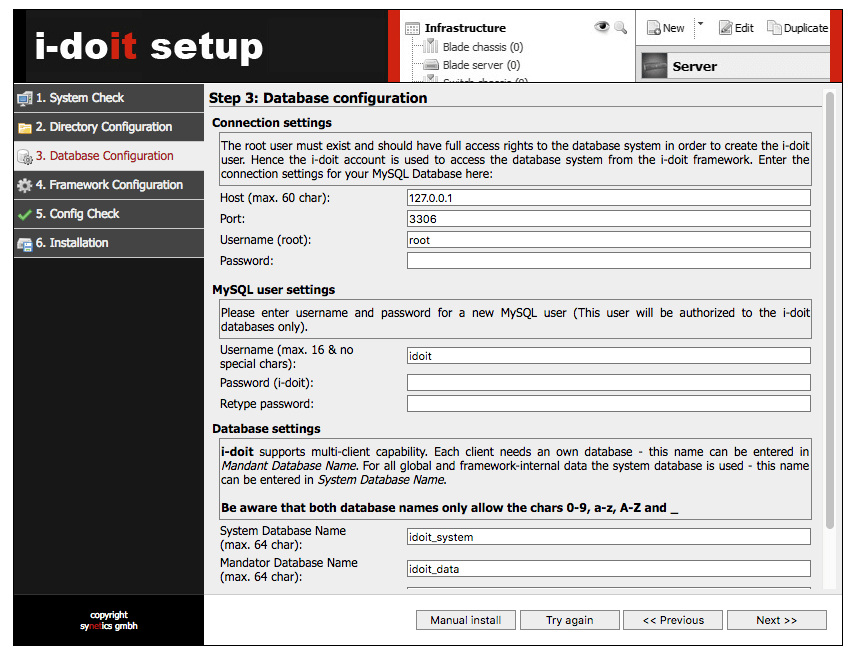Go to step 6. Installation

point(109,243)
